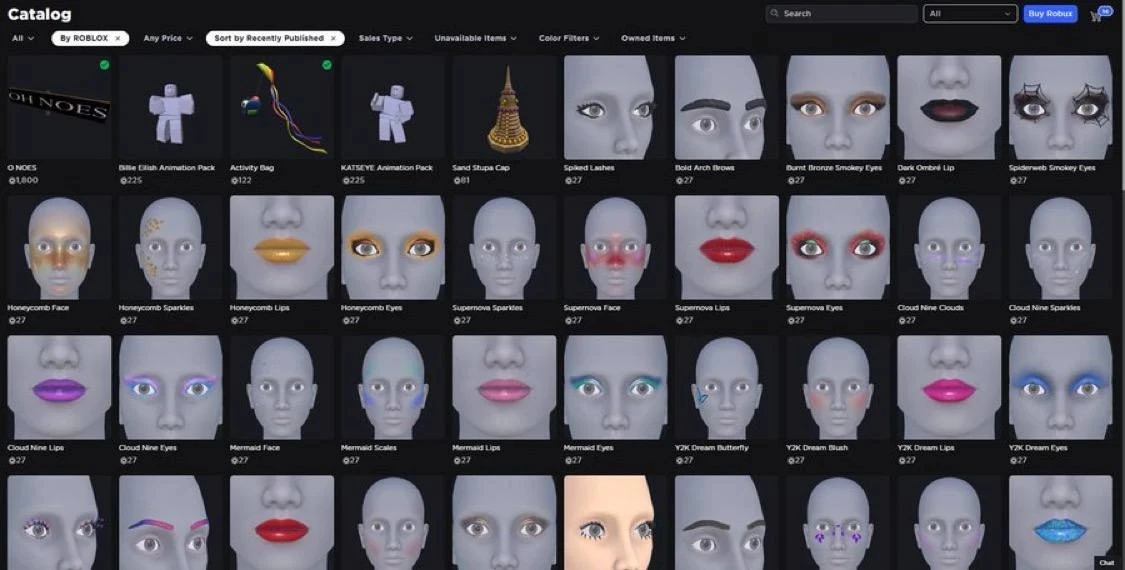Click the Sand Stupa Cap title link
Screen dimensions: 1125x570
pos(481,168)
